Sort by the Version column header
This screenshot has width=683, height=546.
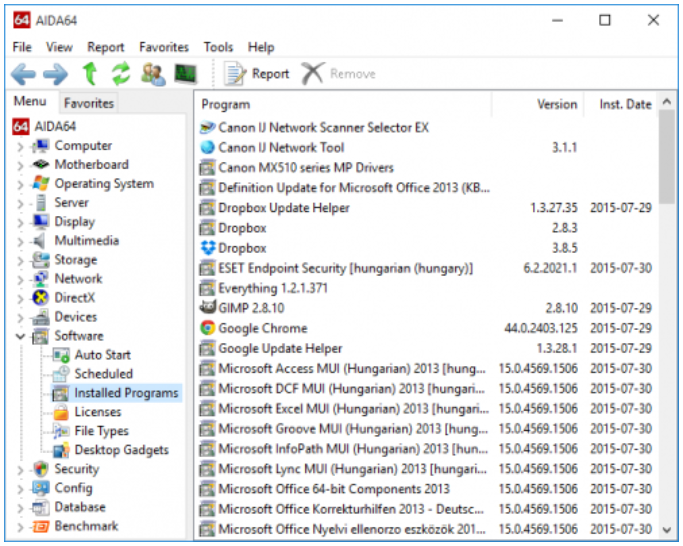click(x=538, y=105)
